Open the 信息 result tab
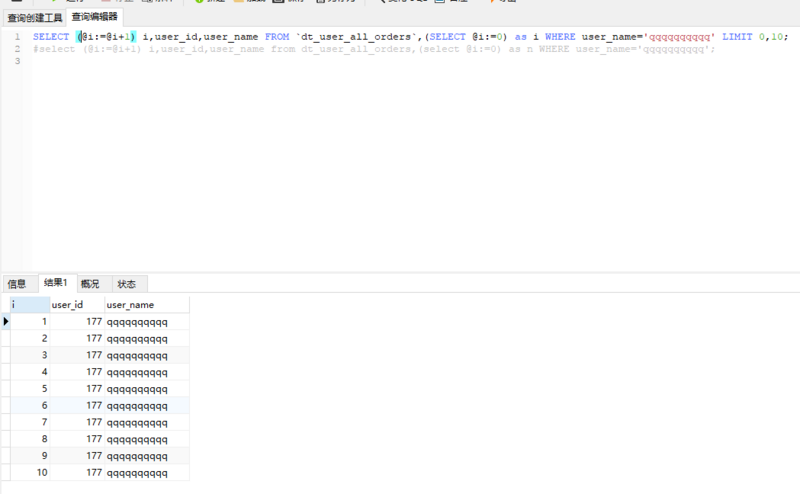Viewport: 800px width, 494px height. coord(17,284)
